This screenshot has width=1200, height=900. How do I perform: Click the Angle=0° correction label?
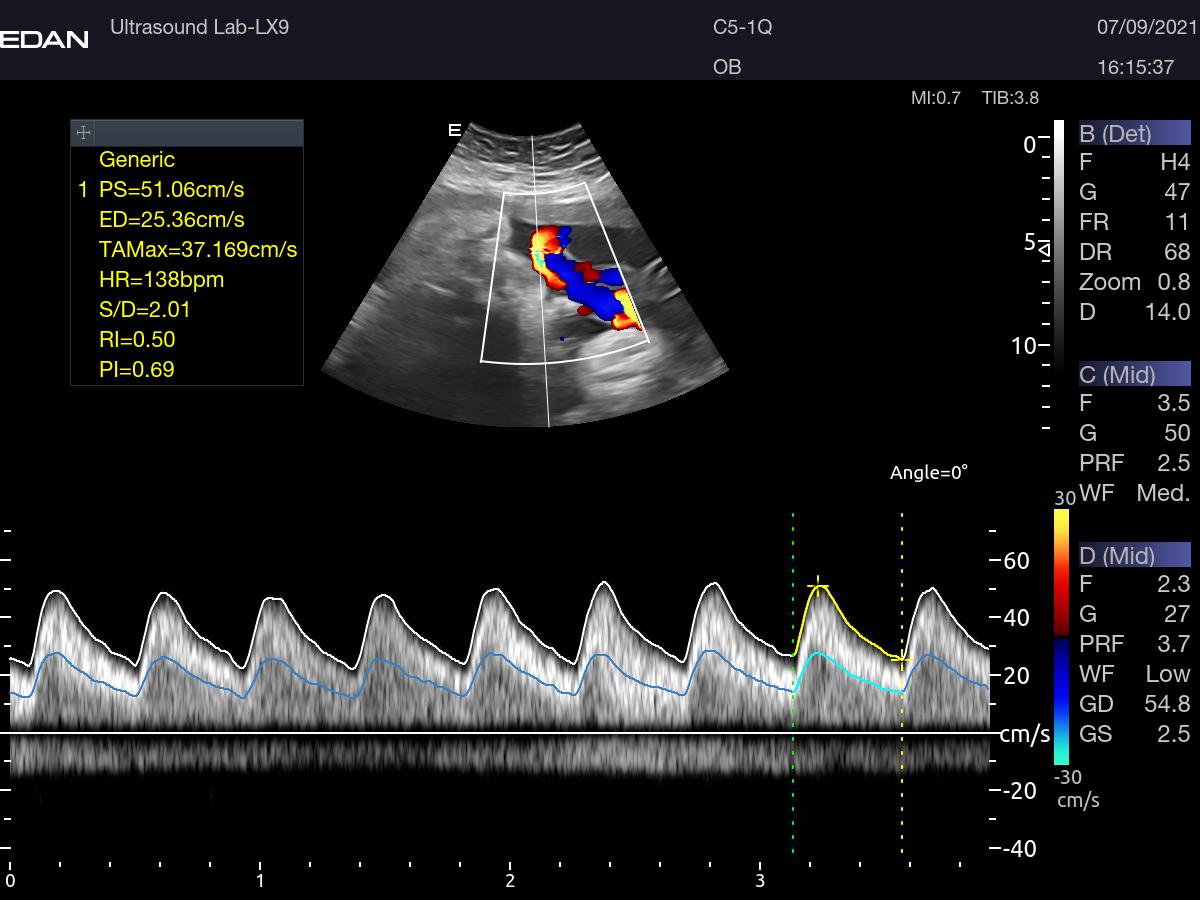coord(929,473)
